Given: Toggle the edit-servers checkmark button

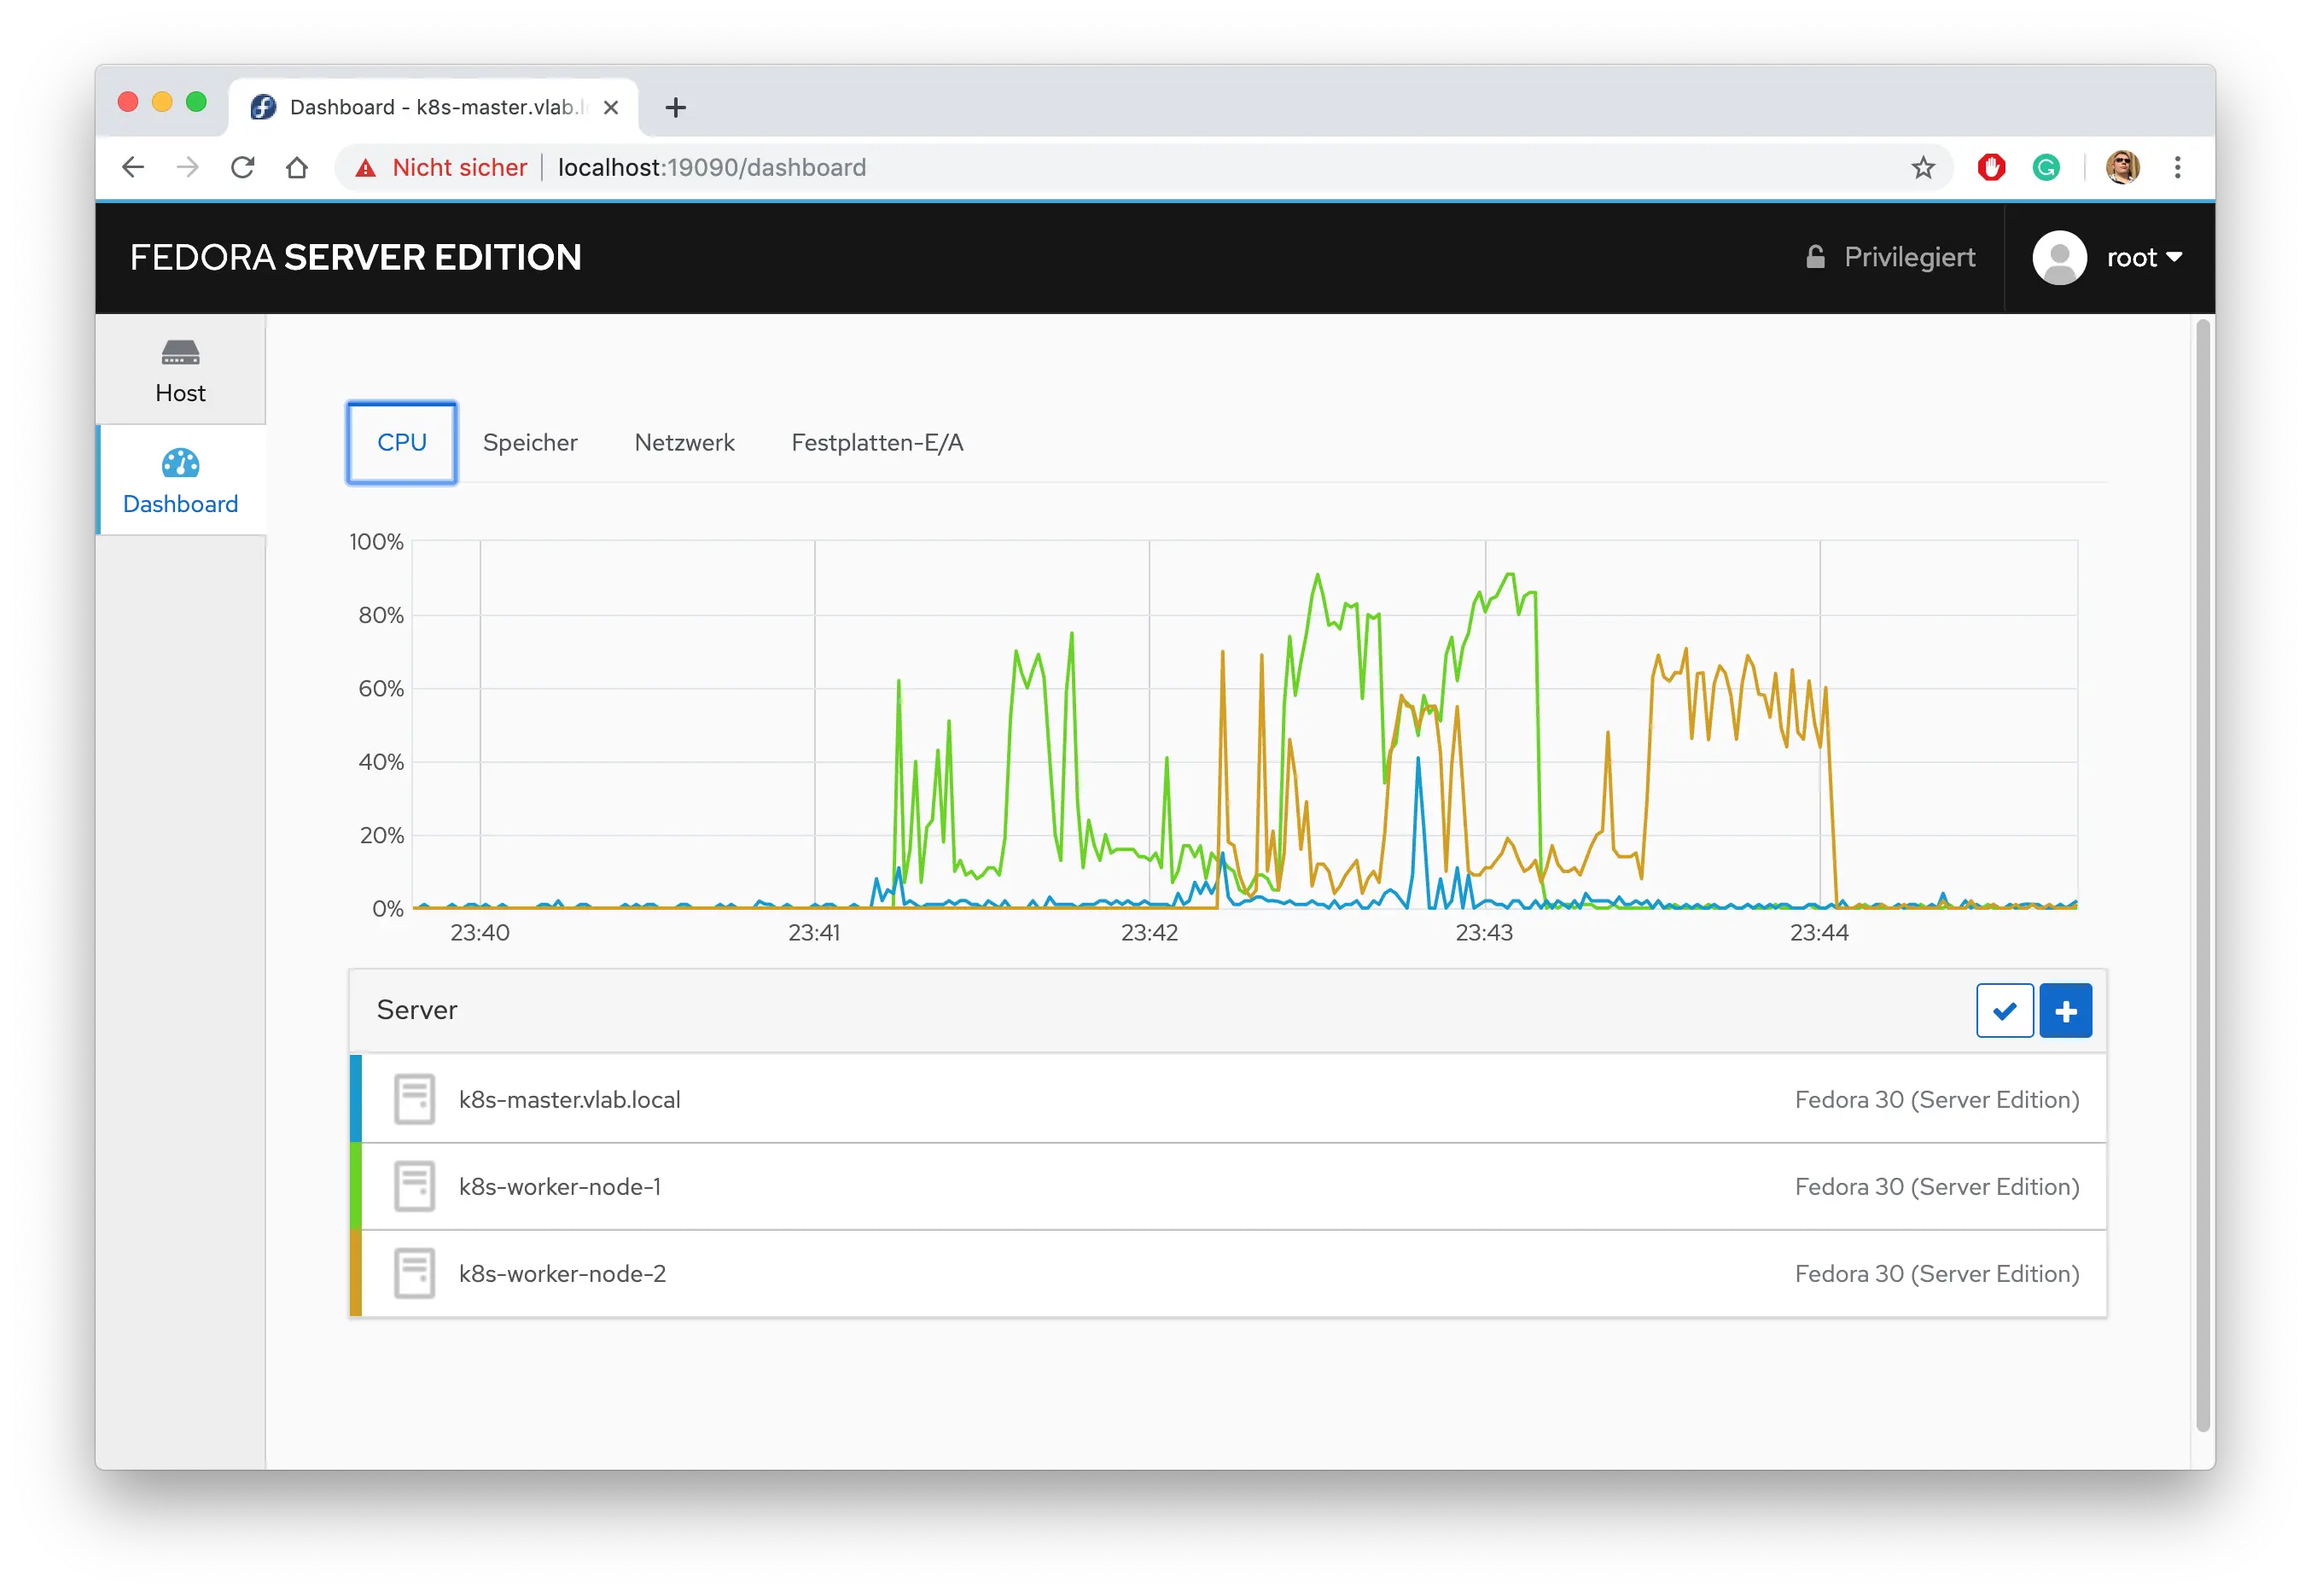Looking at the screenshot, I should [2004, 1011].
